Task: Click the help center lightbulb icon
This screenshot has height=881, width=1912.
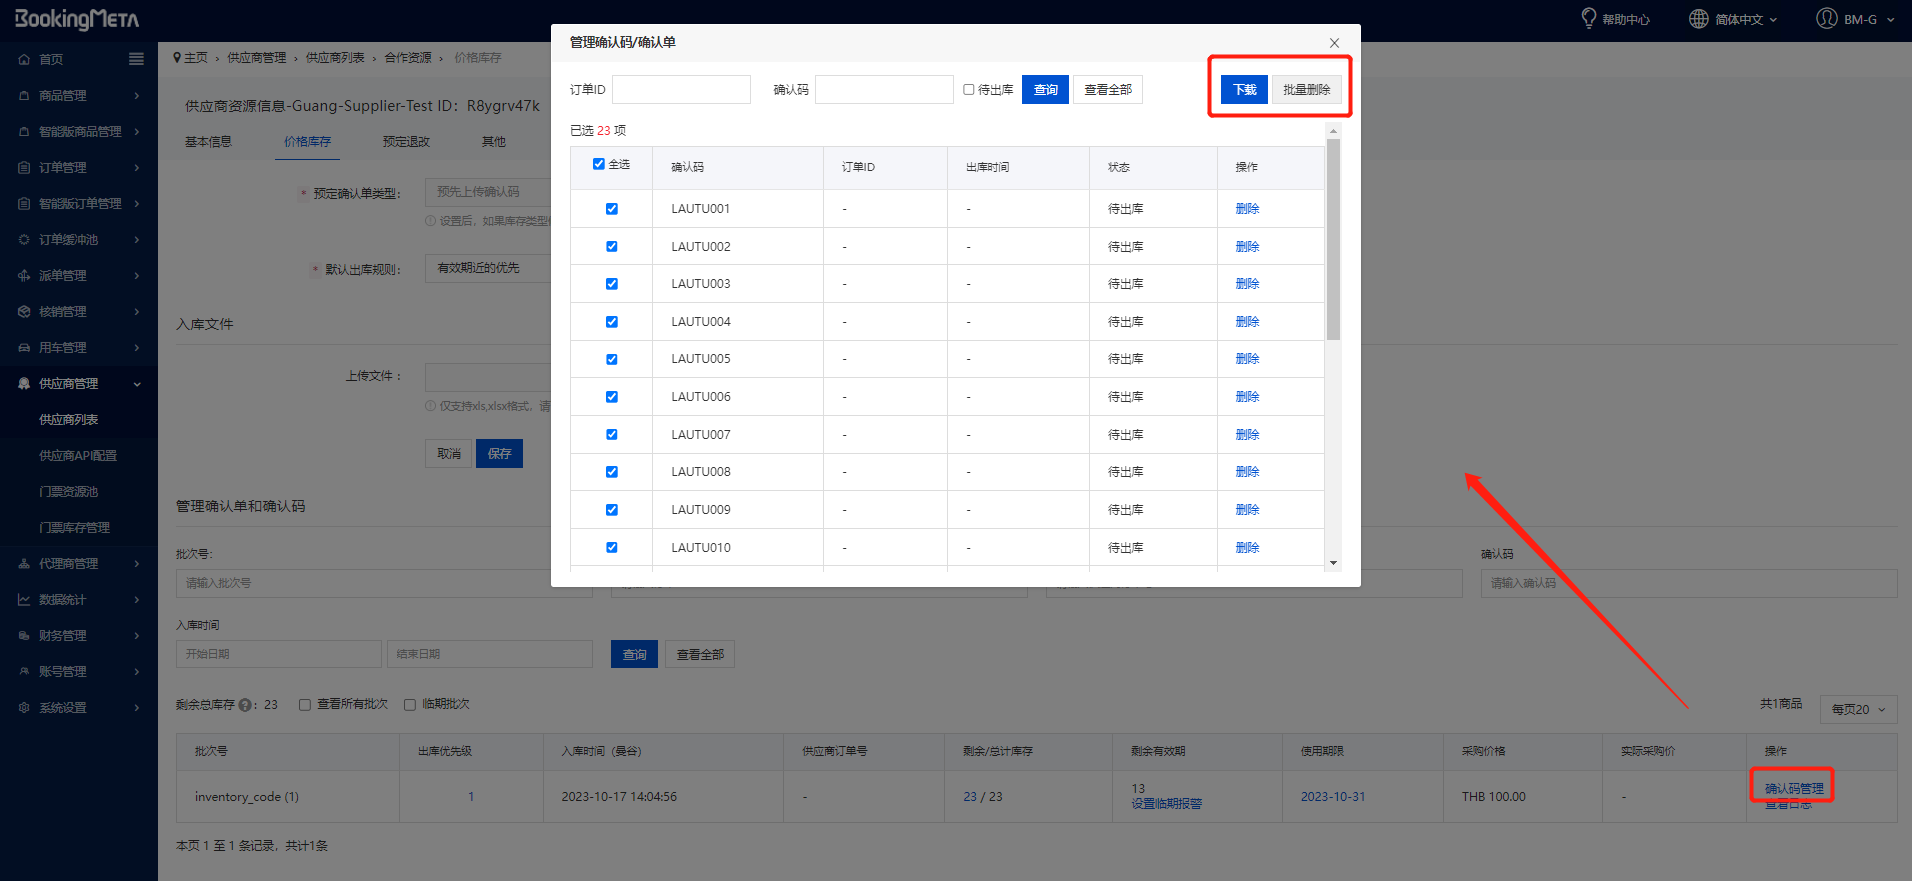Action: pos(1588,19)
